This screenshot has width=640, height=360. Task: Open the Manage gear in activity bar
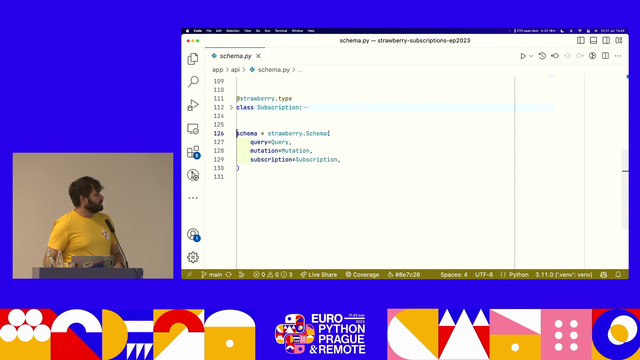193,258
